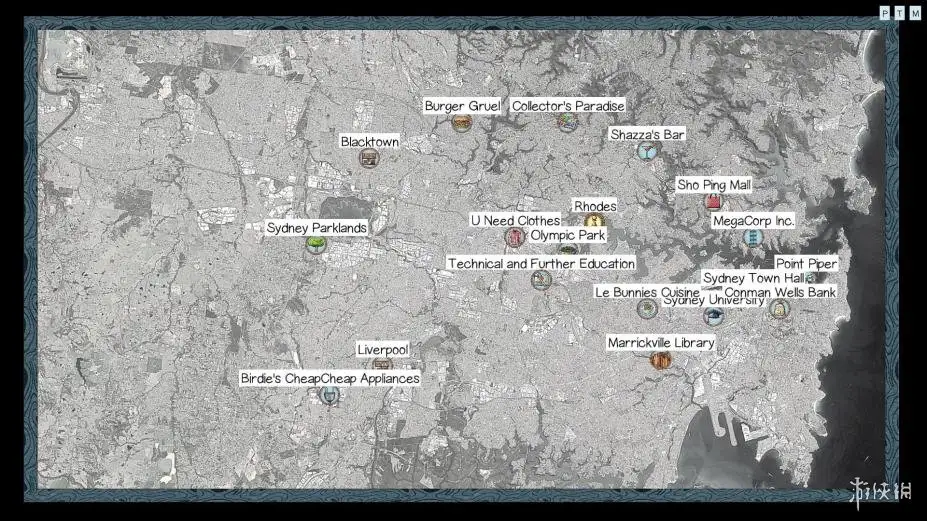Click the Liverpool location icon
927x521 pixels.
(x=383, y=364)
